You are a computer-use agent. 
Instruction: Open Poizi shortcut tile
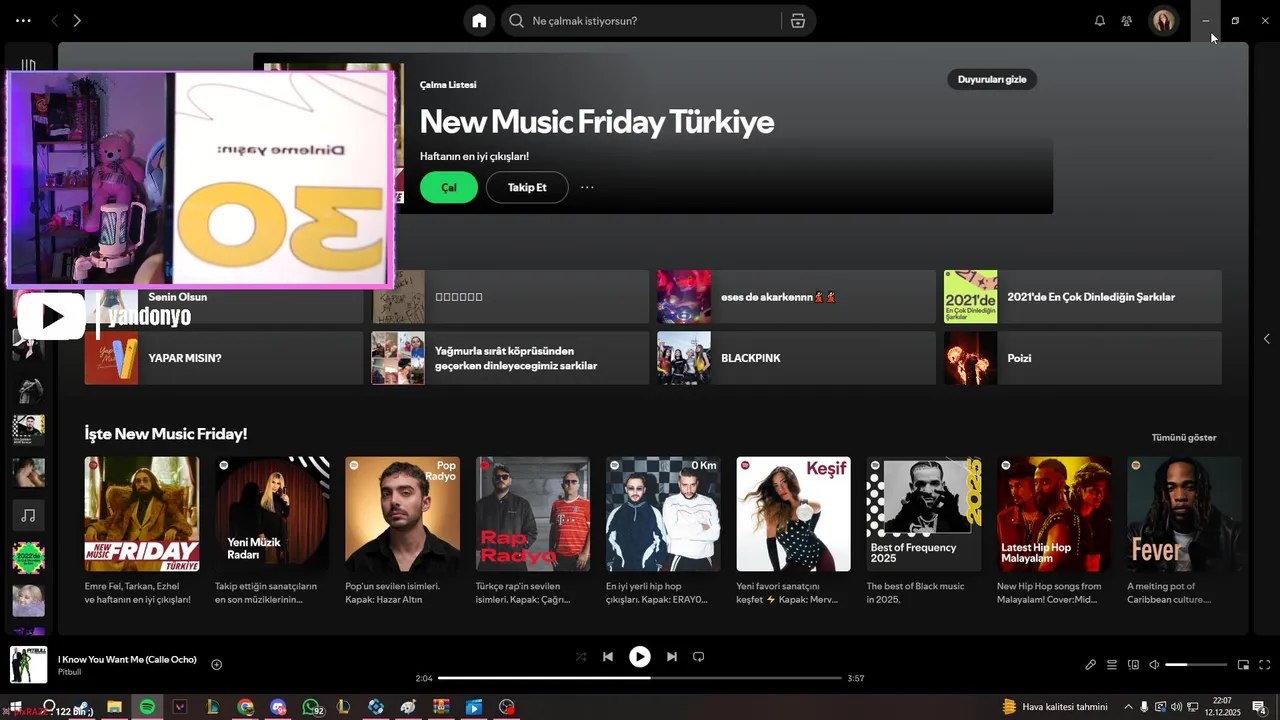tap(1083, 358)
